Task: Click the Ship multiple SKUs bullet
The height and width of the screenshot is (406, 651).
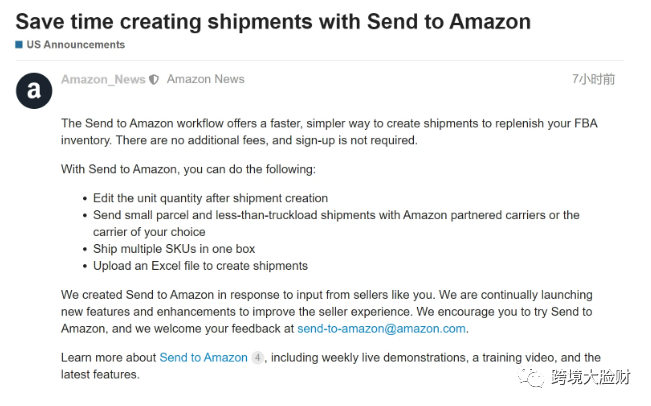Action: point(174,249)
